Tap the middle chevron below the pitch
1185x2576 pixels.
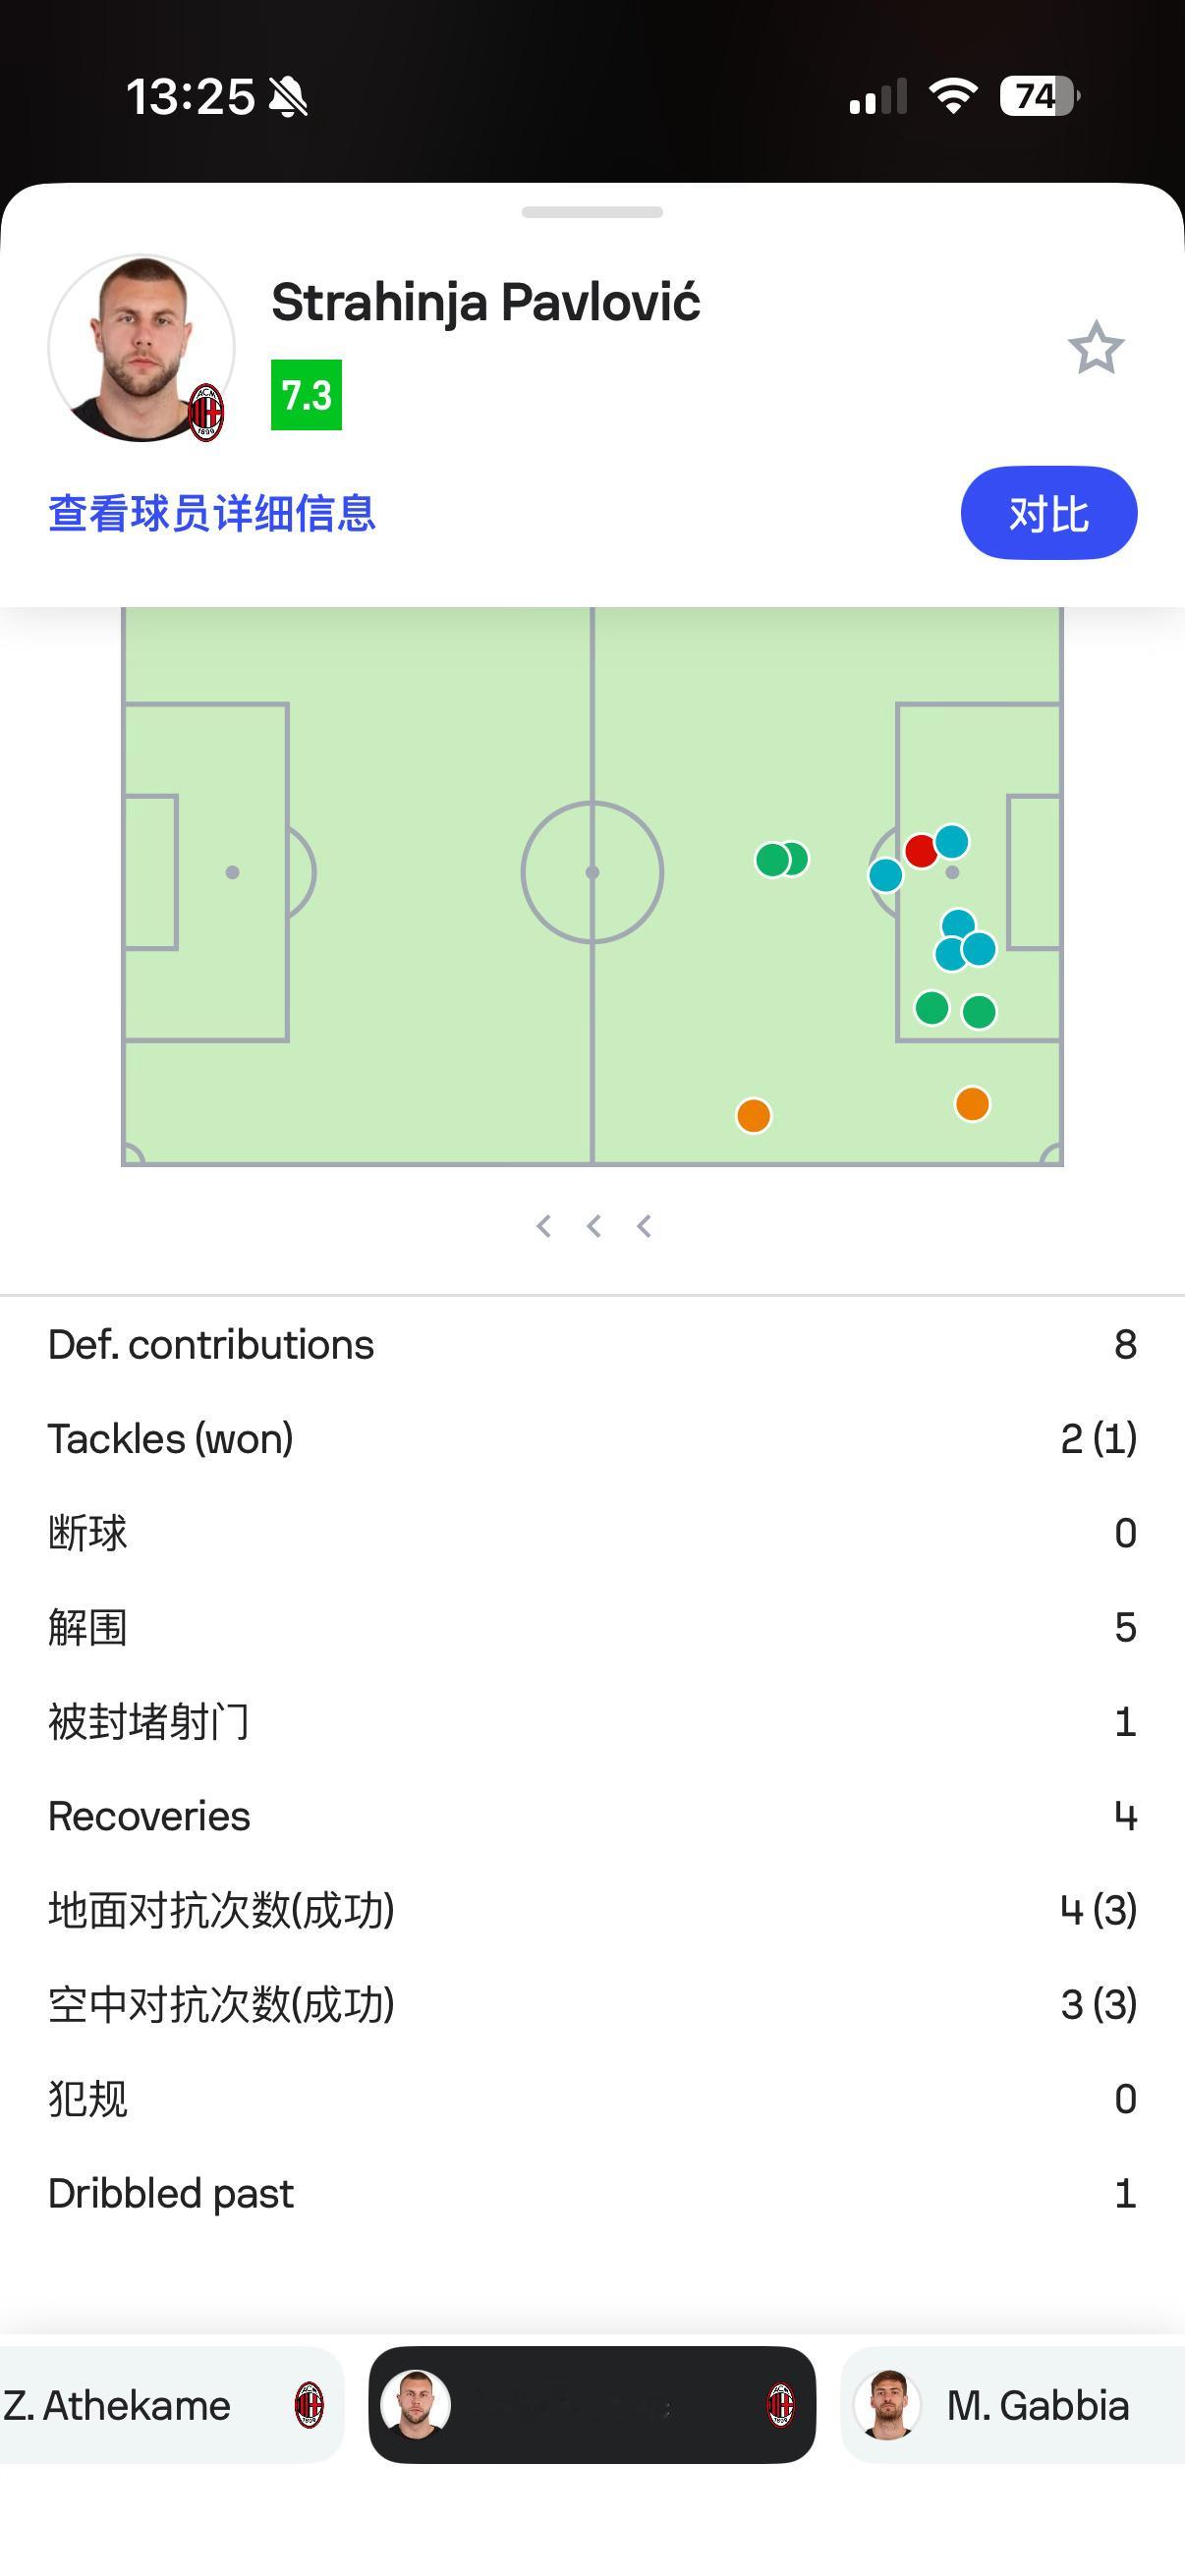594,1226
